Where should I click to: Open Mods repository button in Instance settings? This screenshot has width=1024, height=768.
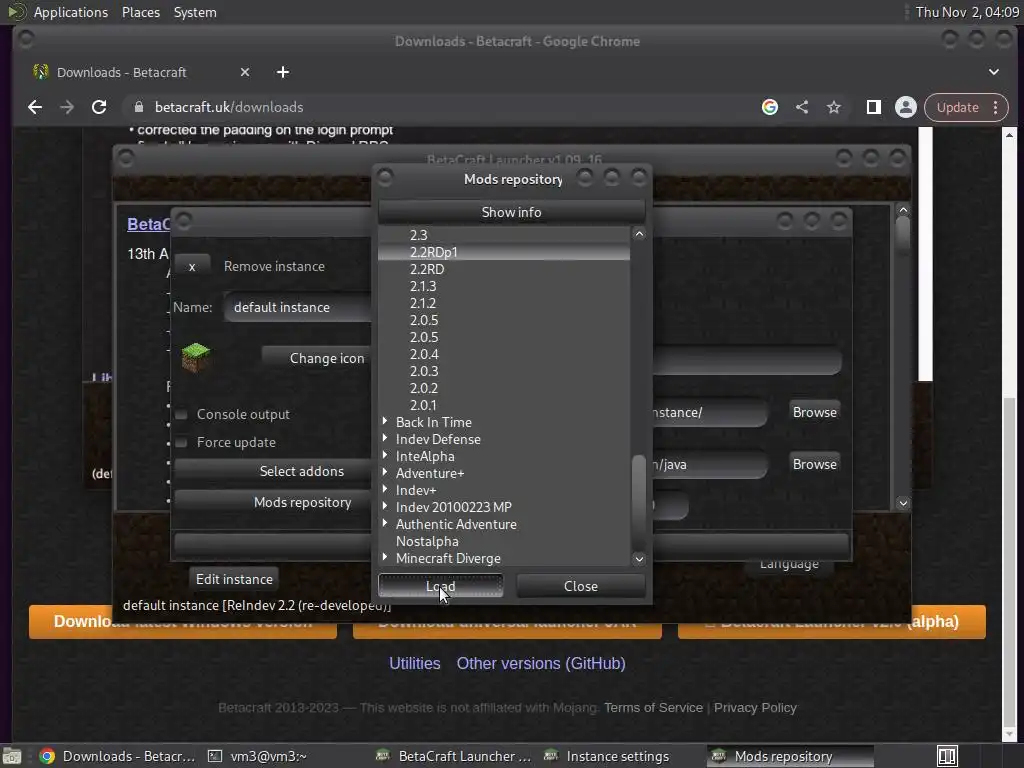274,502
